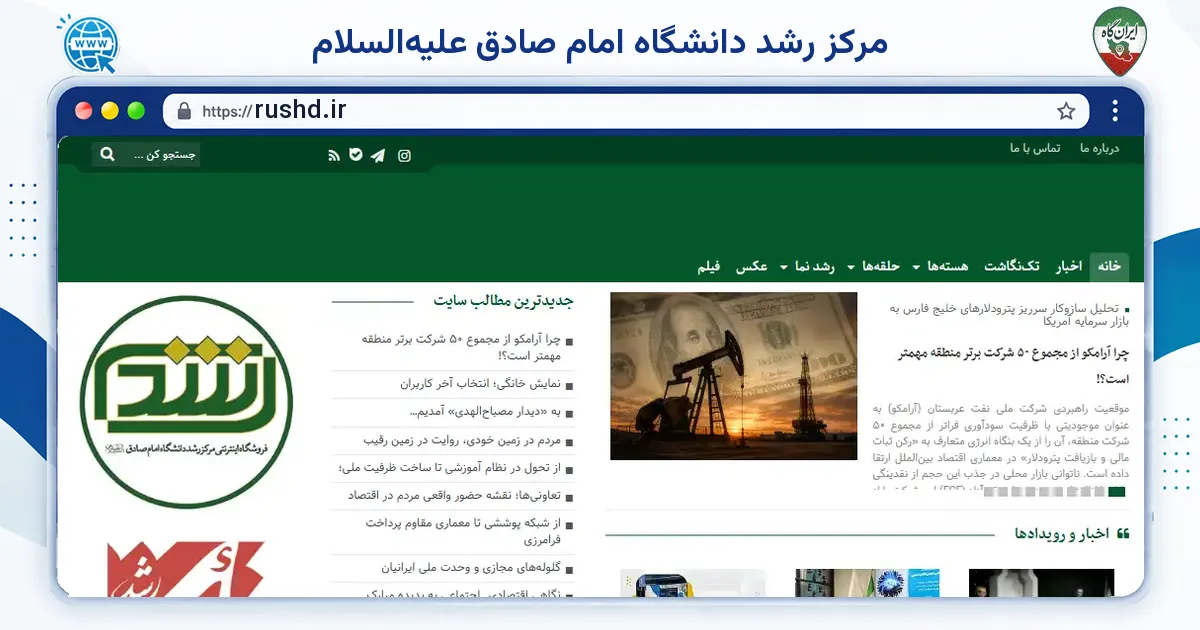This screenshot has height=630, width=1200.
Task: Open the حلقه‌ها menu label
Action: 879,266
